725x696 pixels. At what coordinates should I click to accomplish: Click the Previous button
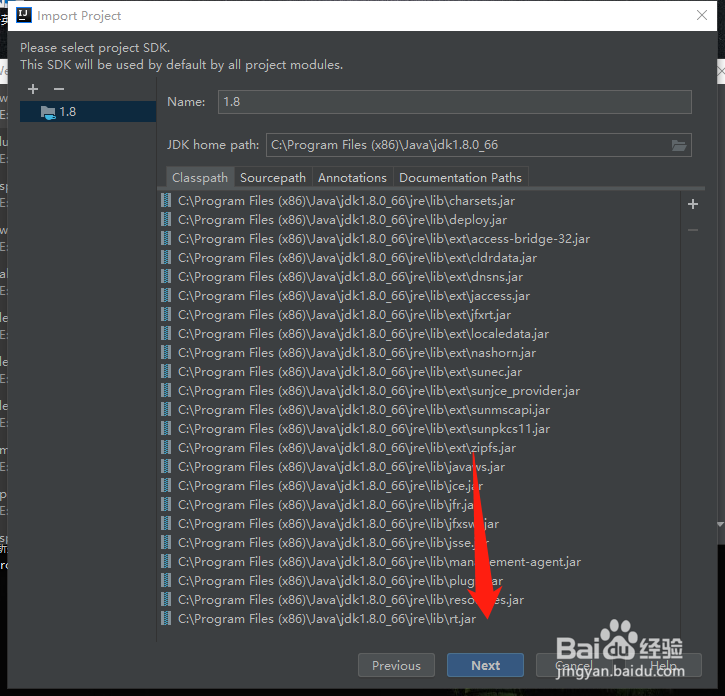point(396,665)
